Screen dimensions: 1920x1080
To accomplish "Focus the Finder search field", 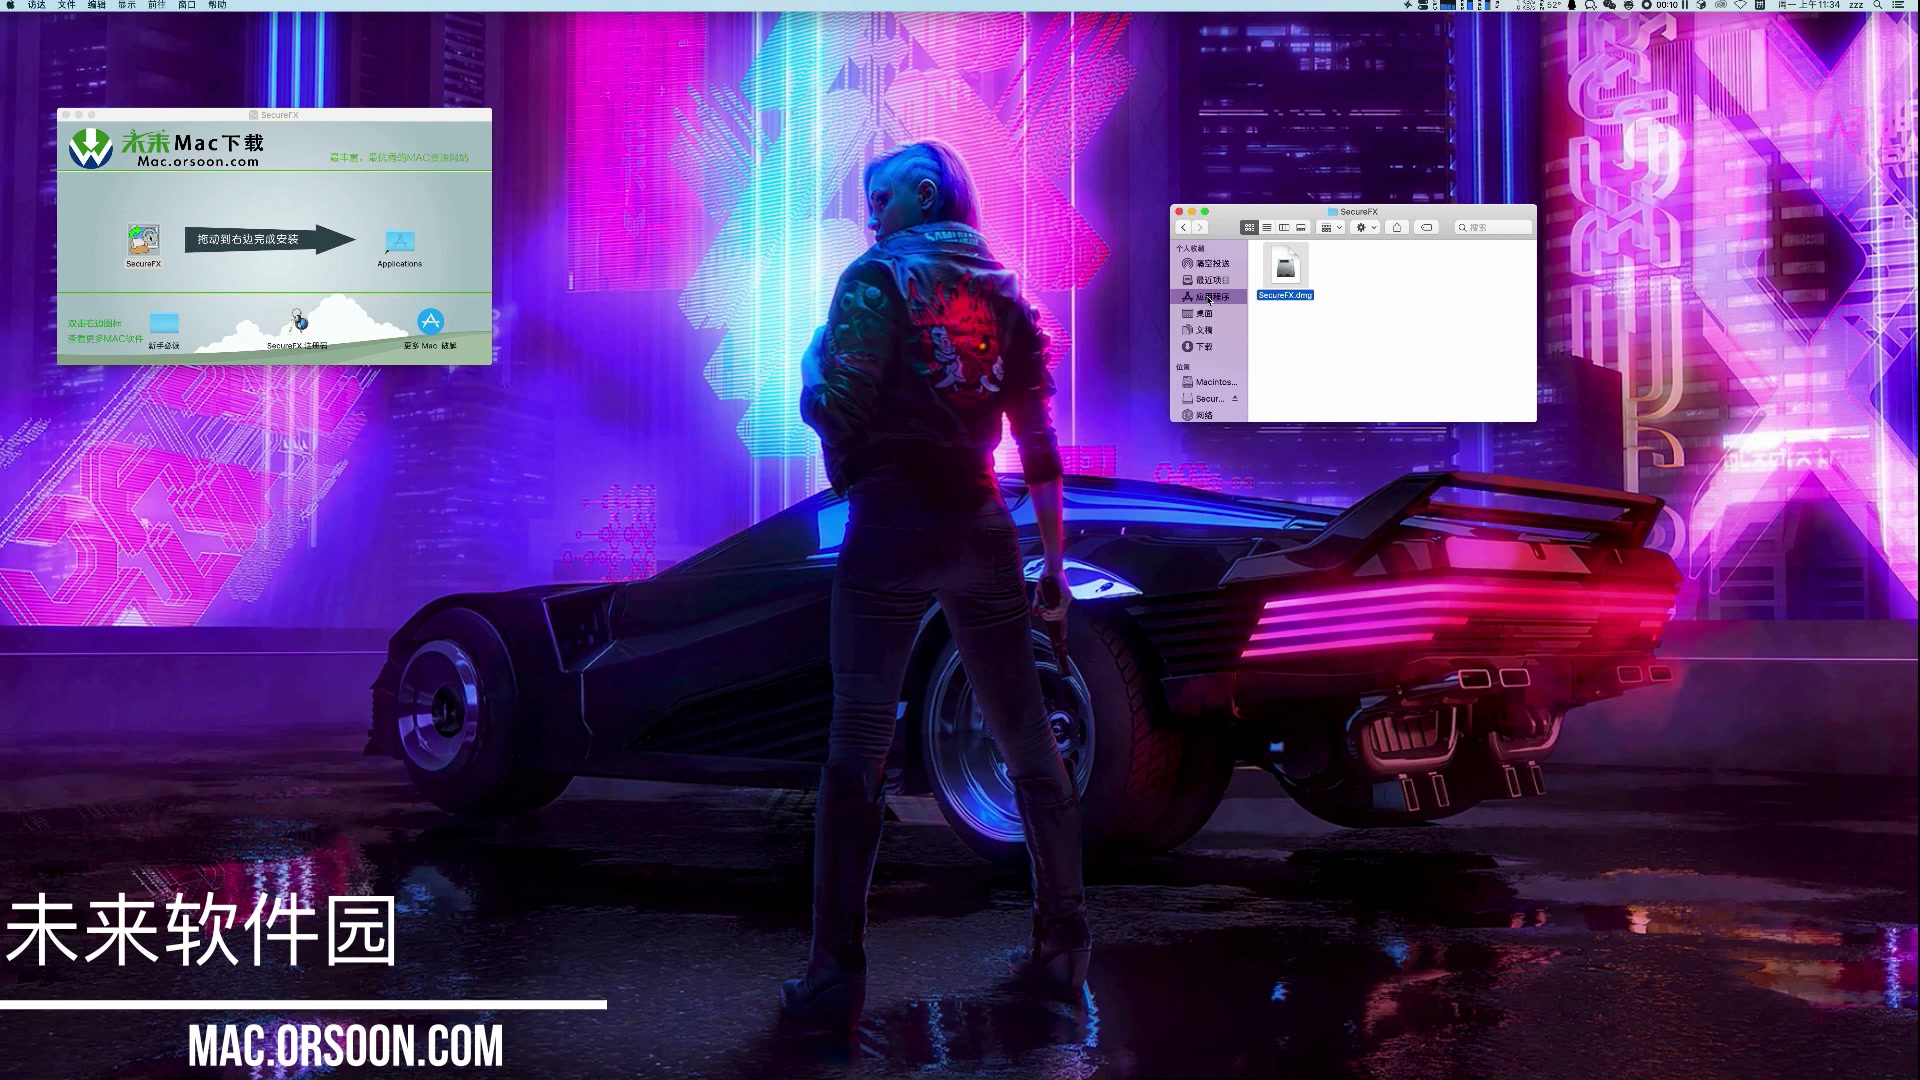I will click(x=1493, y=227).
